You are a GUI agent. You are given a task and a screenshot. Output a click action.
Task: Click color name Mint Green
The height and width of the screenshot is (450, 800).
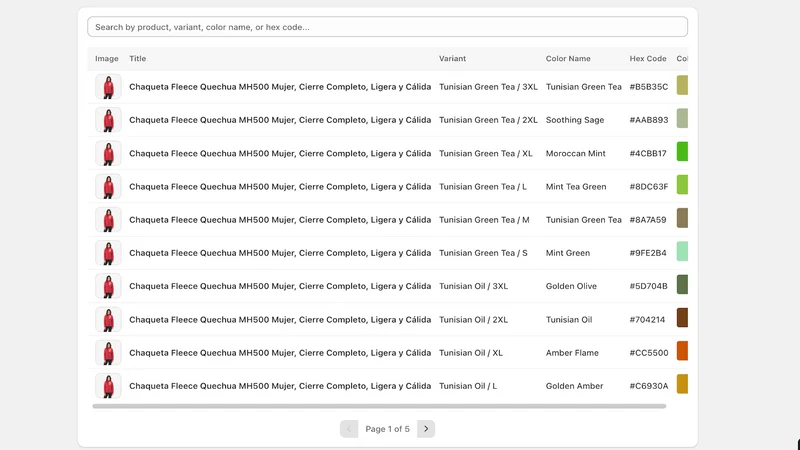567,253
